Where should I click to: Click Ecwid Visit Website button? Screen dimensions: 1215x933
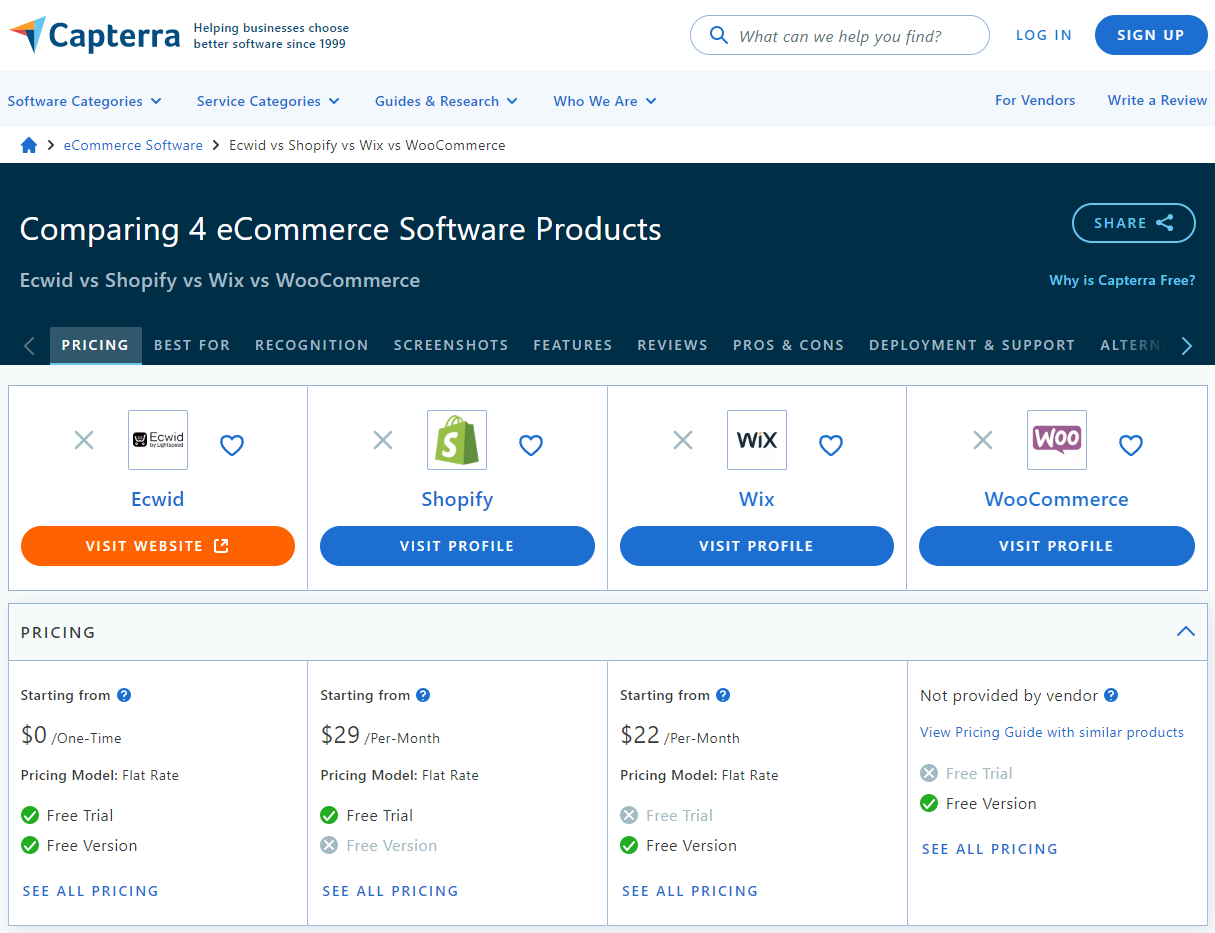pos(158,546)
